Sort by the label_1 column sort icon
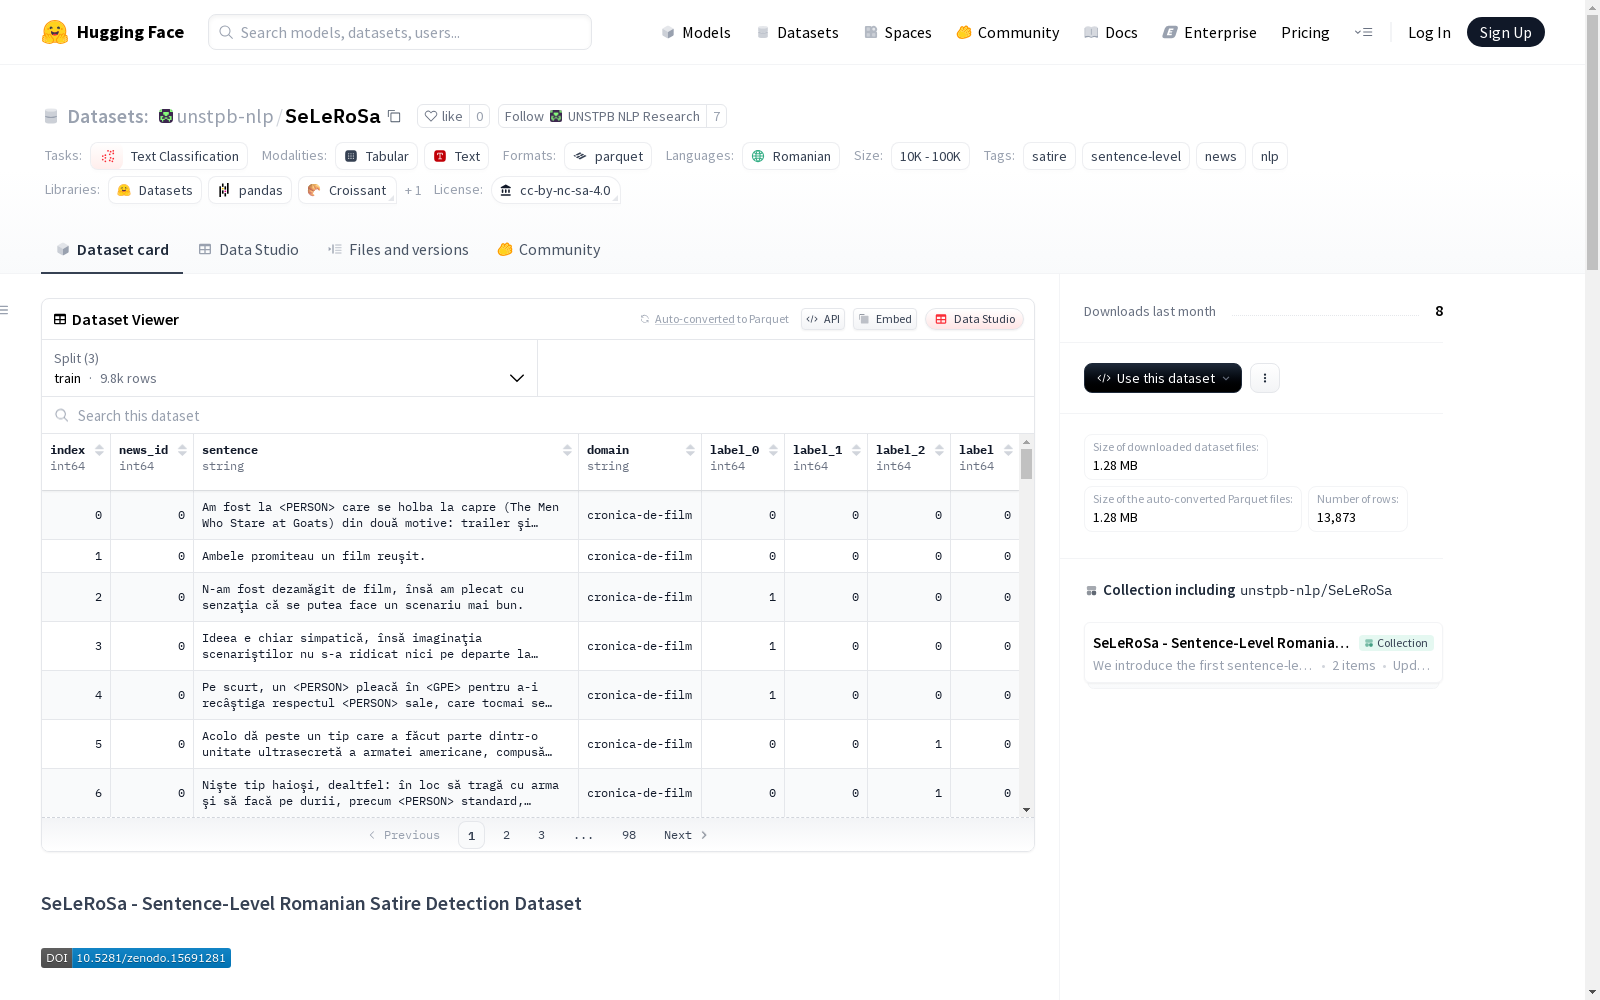The height and width of the screenshot is (1000, 1600). 856,450
